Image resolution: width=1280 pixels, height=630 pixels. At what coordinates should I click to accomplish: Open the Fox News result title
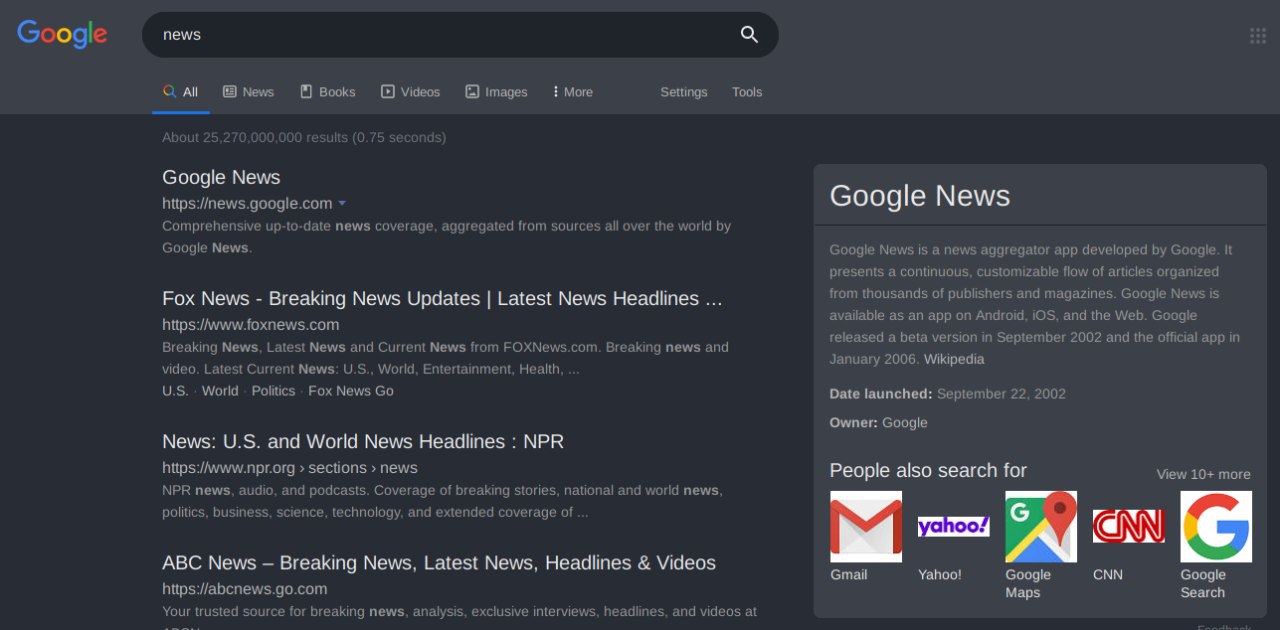pos(442,298)
